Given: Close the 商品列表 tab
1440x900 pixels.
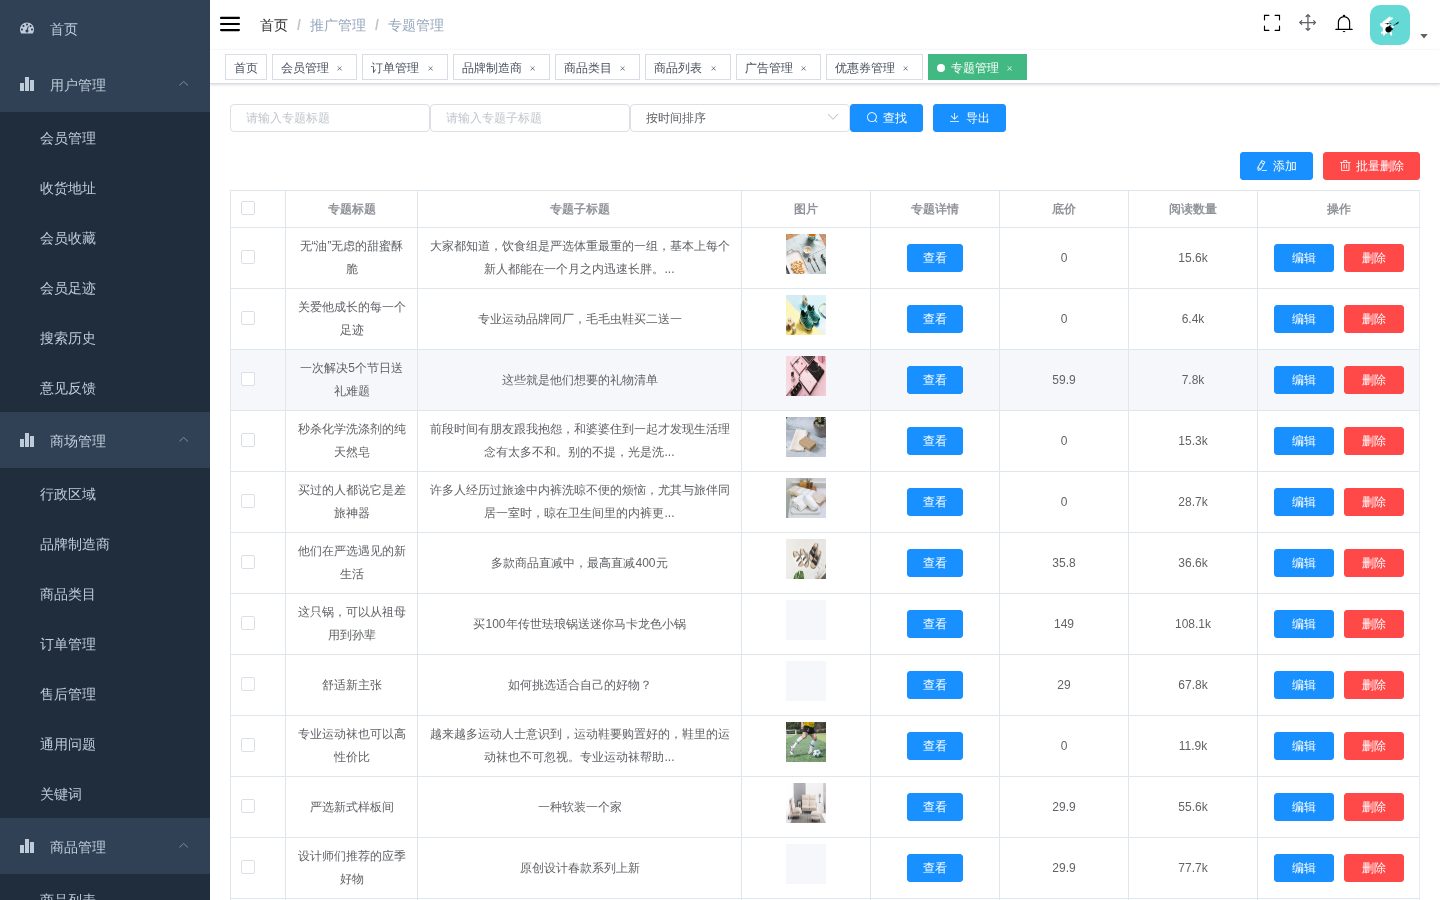Looking at the screenshot, I should click(714, 68).
